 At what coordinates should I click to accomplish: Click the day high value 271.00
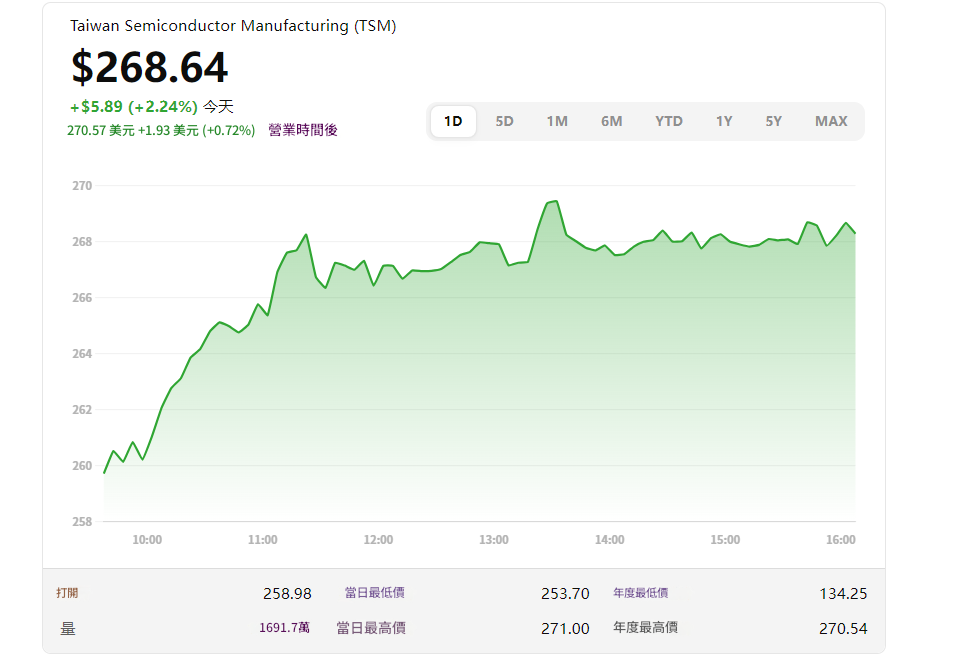pos(565,628)
